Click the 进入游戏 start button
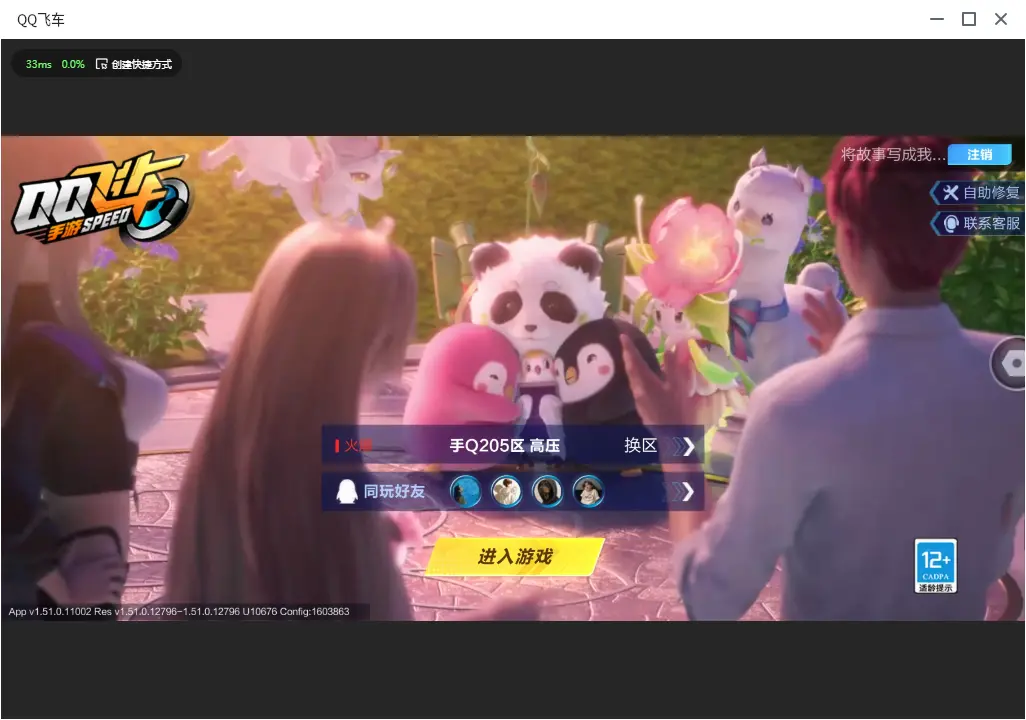The width and height of the screenshot is (1026, 720). point(515,556)
